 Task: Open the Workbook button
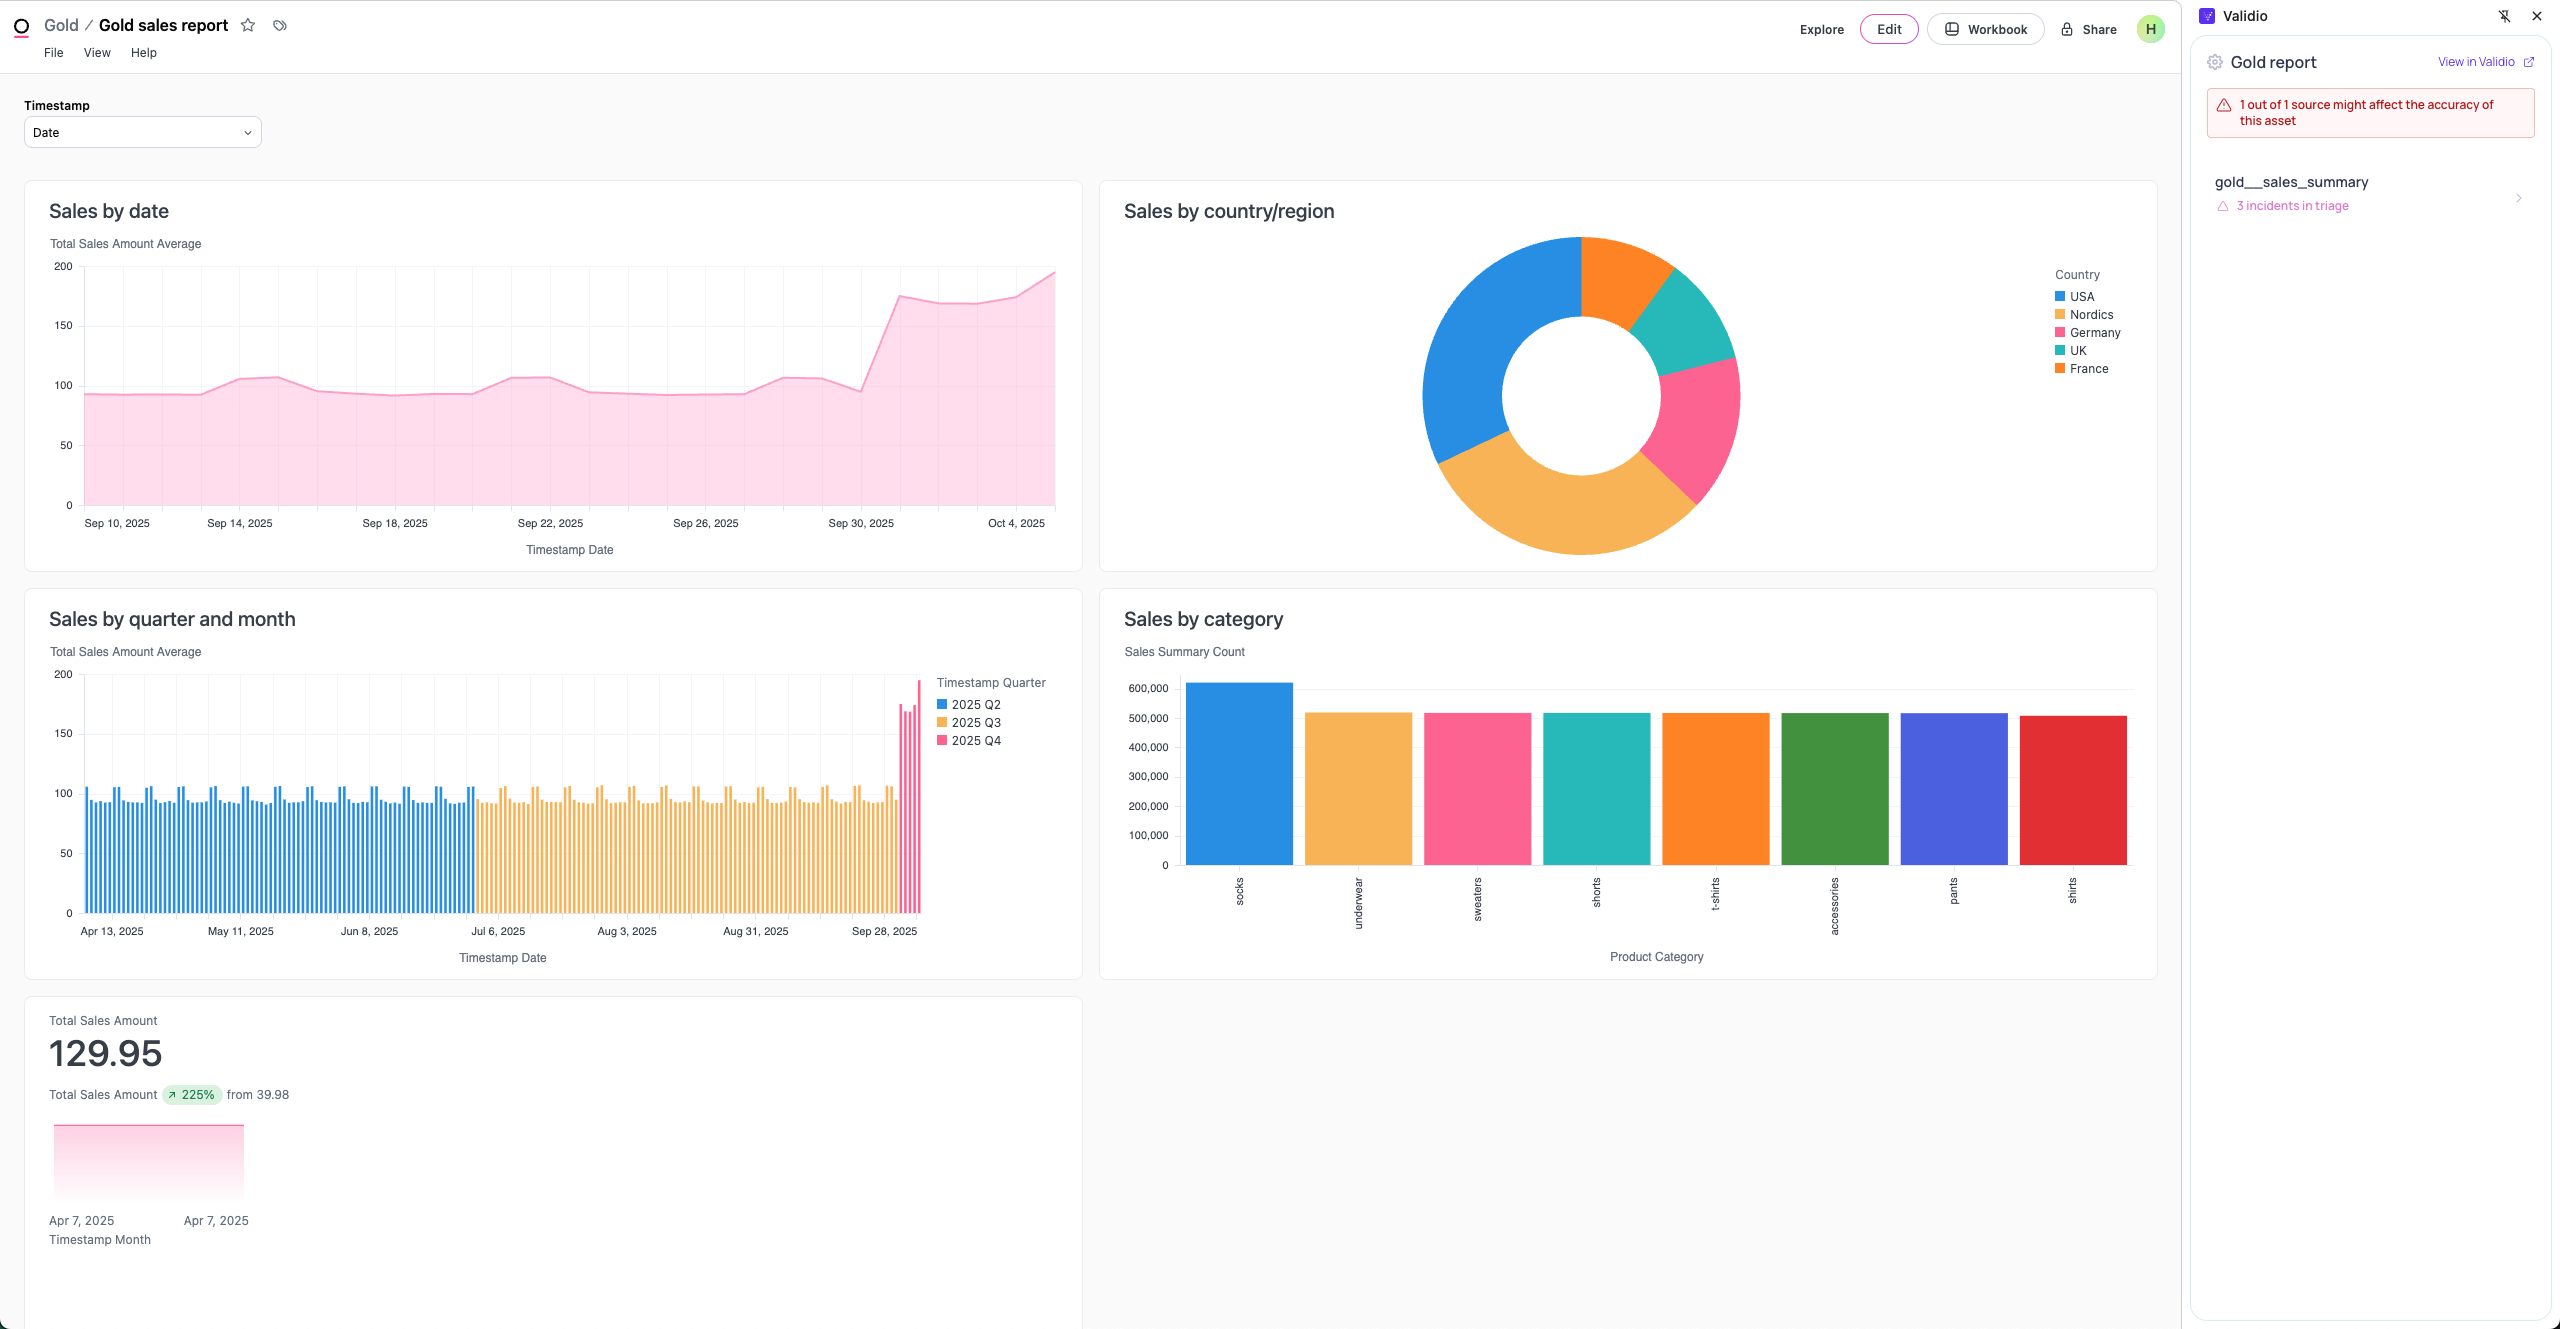1985,29
